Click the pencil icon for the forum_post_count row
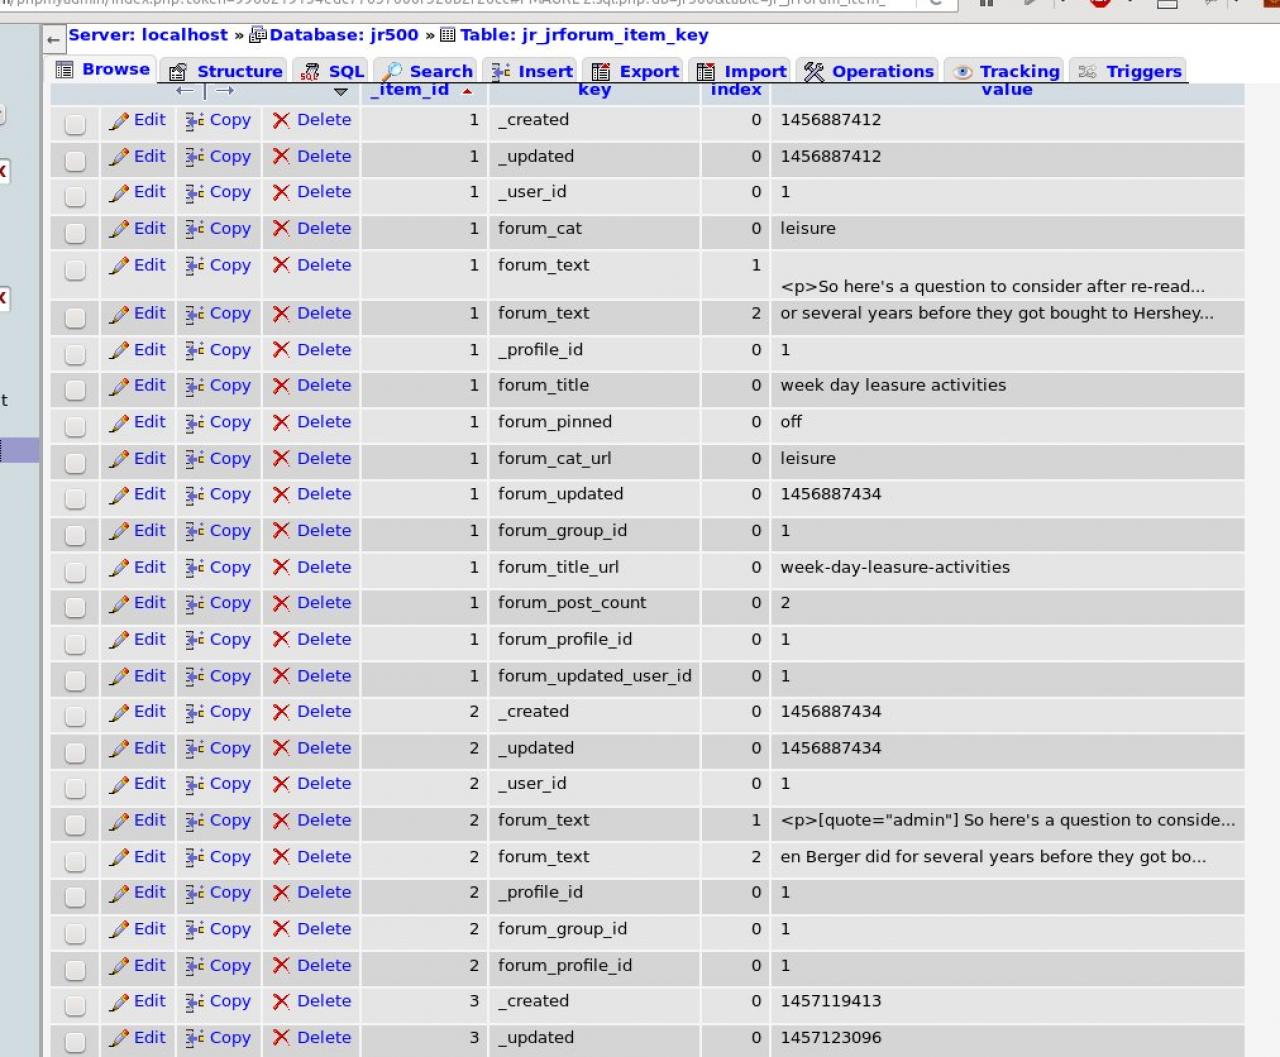Image resolution: width=1280 pixels, height=1057 pixels. click(x=119, y=604)
